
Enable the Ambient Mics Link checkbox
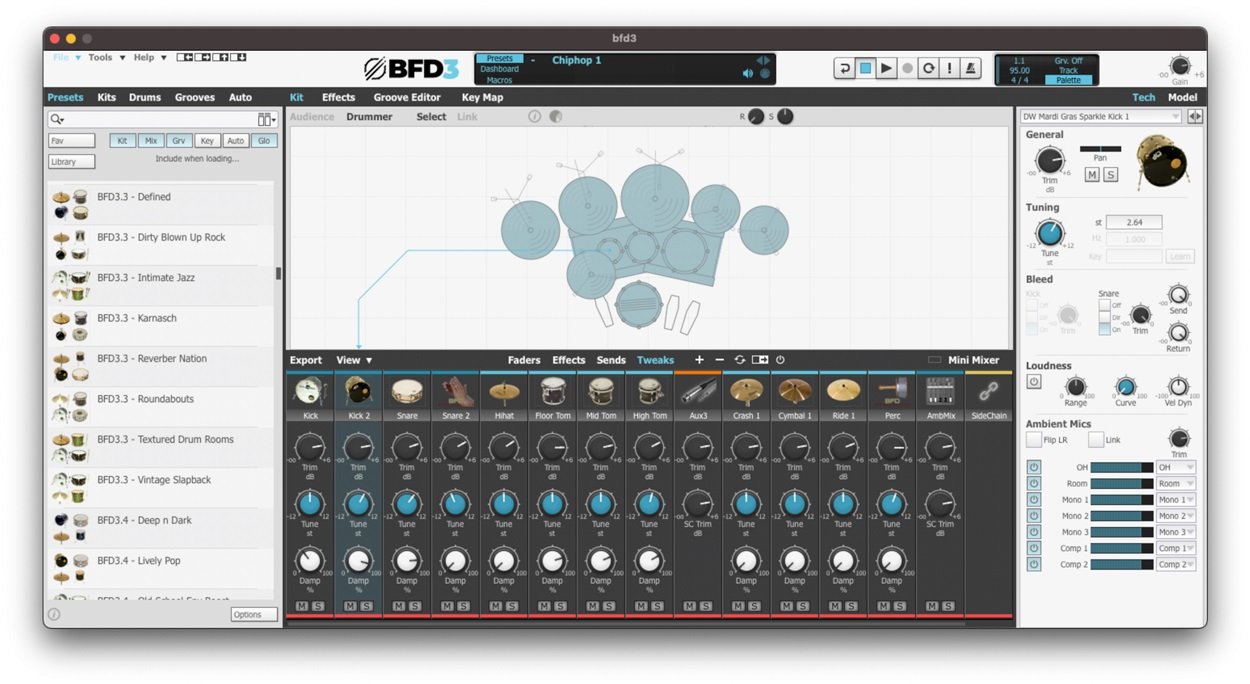(1096, 440)
